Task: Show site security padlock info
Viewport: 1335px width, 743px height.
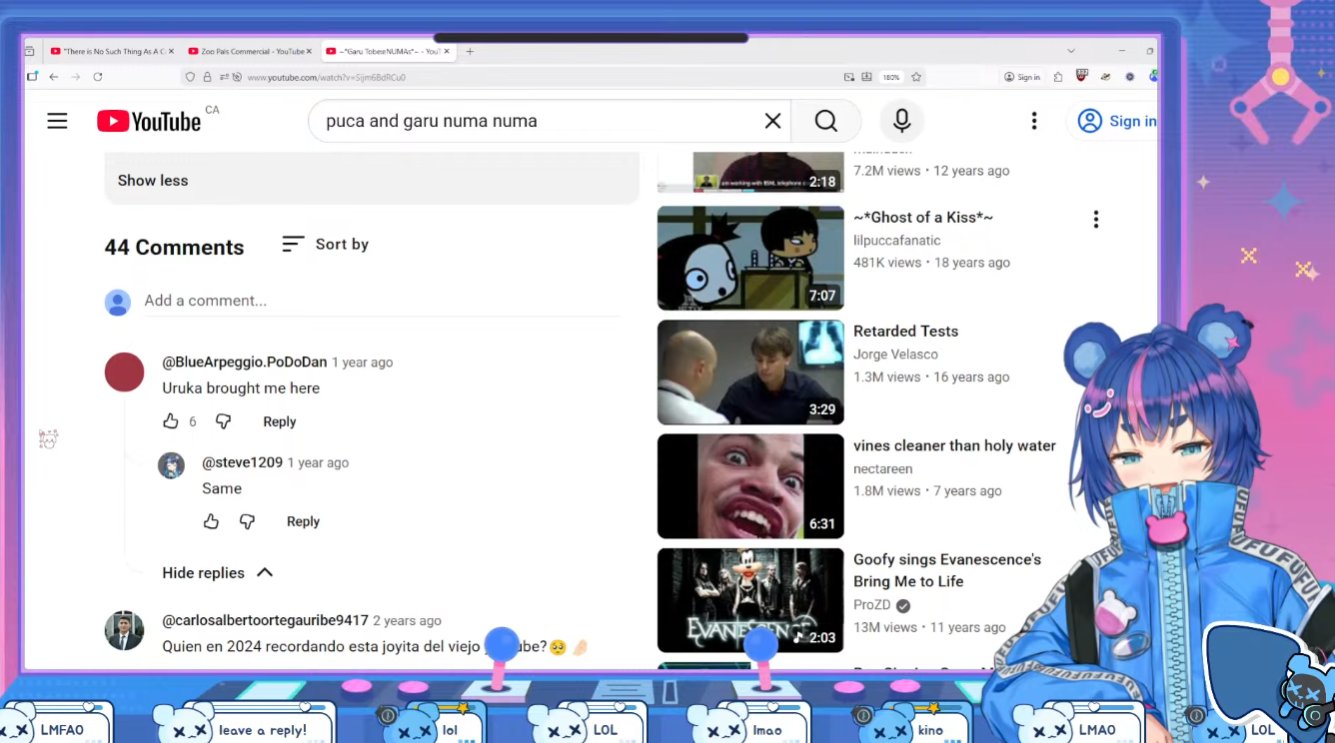Action: point(207,77)
